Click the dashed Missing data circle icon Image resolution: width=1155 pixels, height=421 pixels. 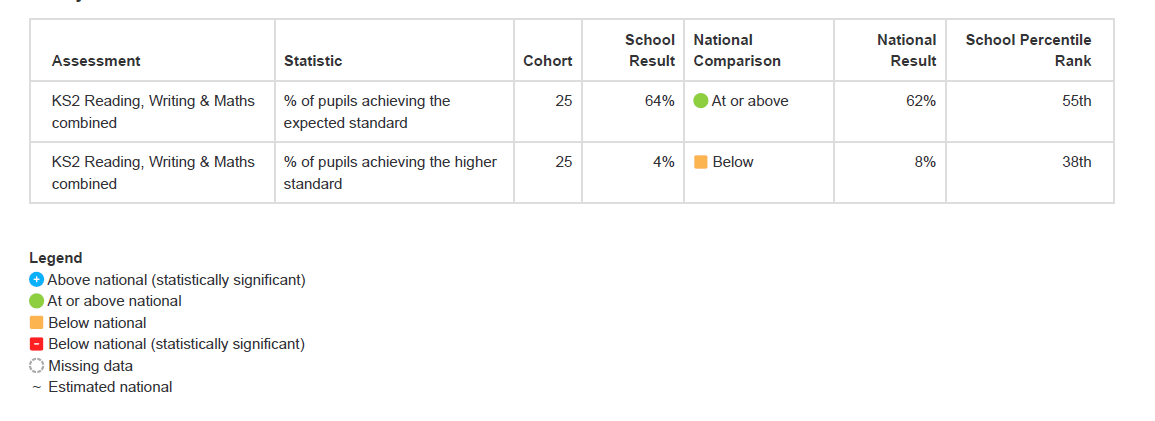[37, 366]
